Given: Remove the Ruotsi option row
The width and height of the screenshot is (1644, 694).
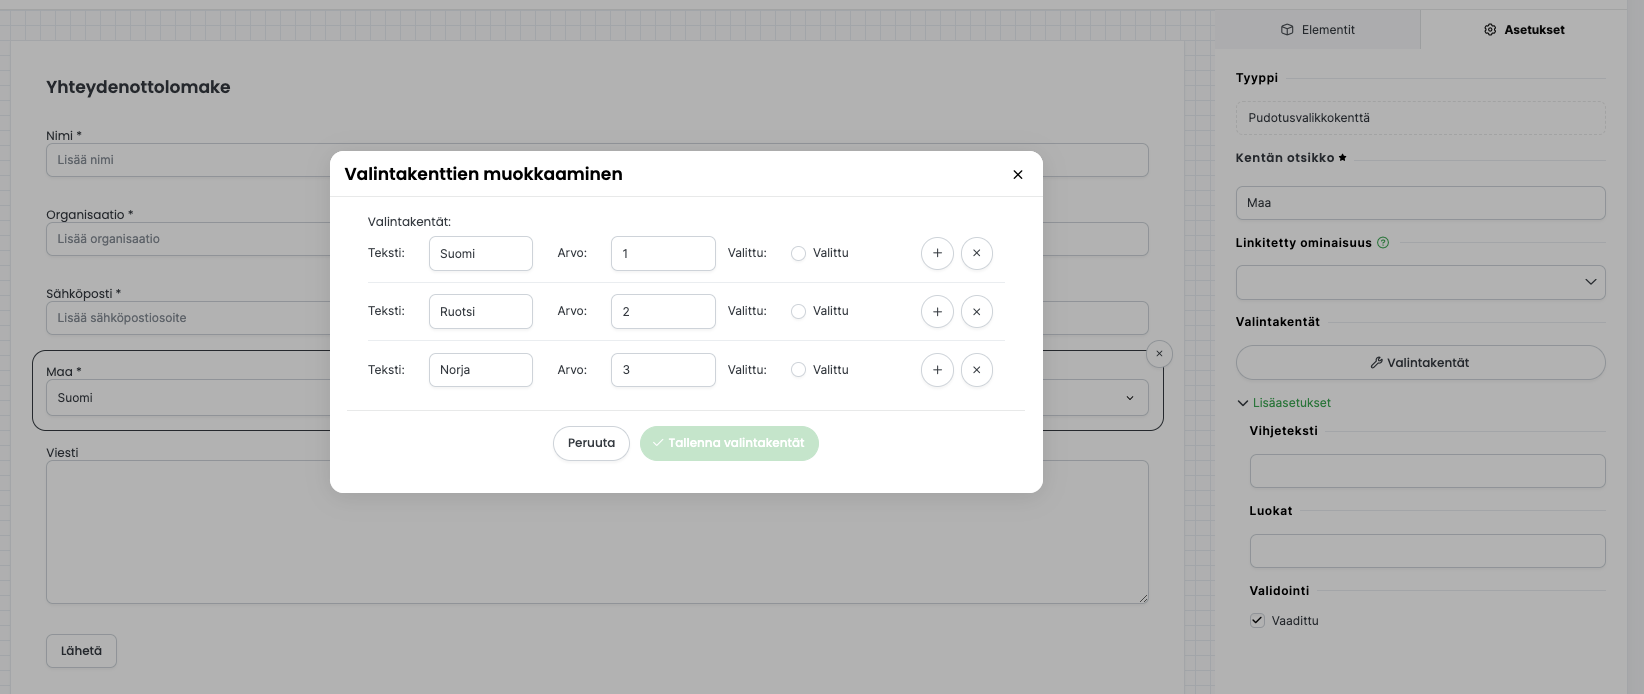Looking at the screenshot, I should [977, 312].
